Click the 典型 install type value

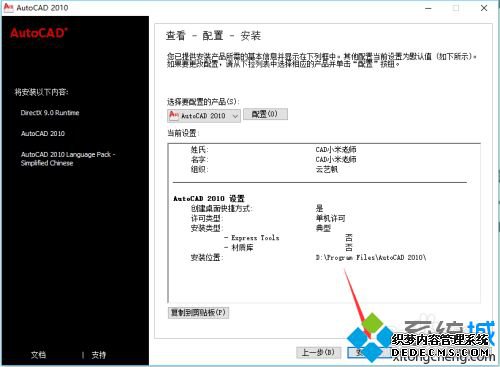point(323,228)
